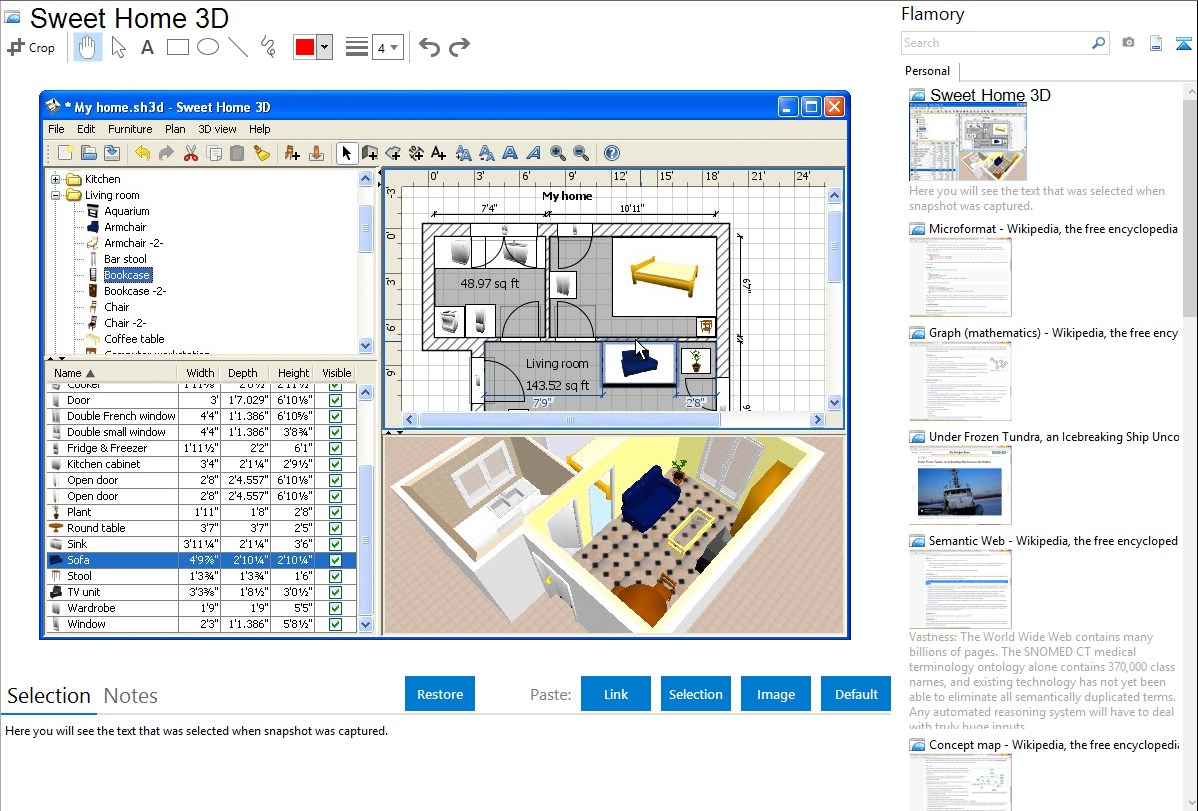Choose the Create rooms mode icon
The width and height of the screenshot is (1198, 811).
point(393,153)
